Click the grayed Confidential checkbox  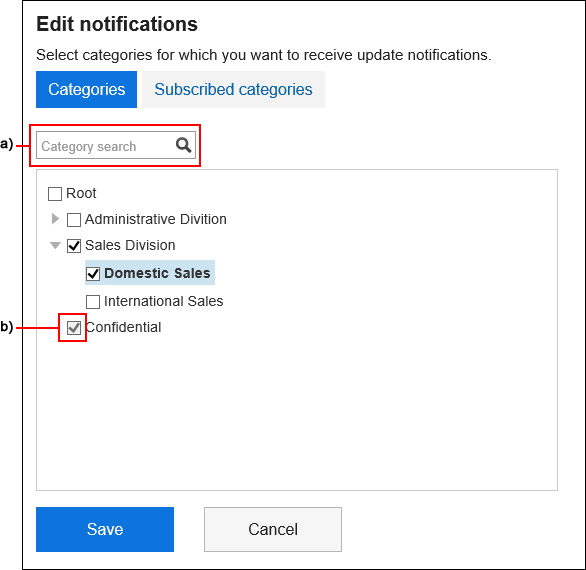[74, 328]
